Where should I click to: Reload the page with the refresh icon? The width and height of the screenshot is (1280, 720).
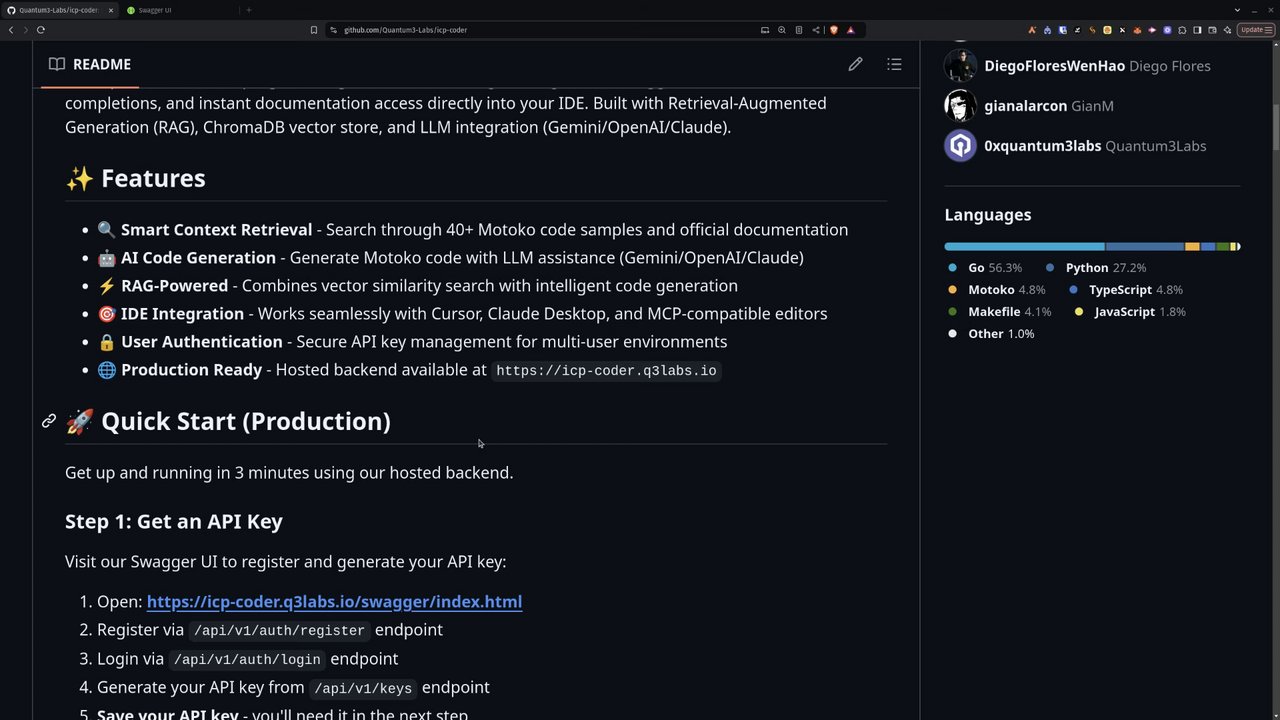click(x=41, y=30)
